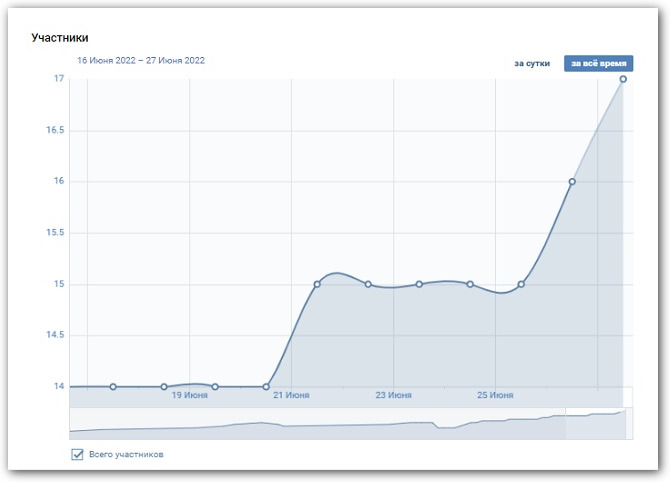The image size is (670, 482).
Task: Click the first data point at value 15
Action: pos(317,284)
